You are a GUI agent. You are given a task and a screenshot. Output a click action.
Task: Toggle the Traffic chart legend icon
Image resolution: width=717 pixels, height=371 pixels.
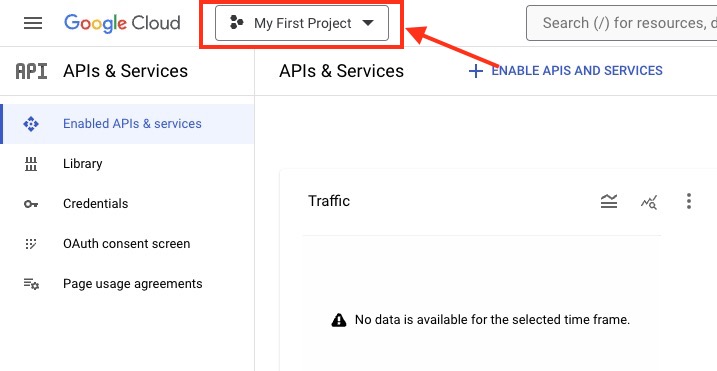[x=609, y=201]
